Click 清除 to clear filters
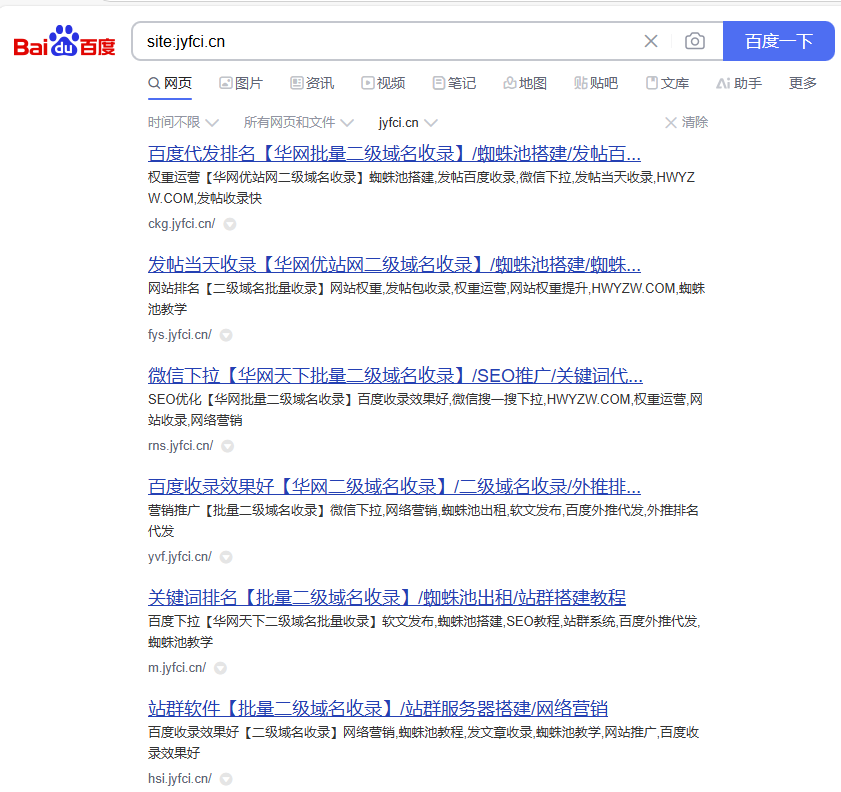Viewport: 841px width, 792px height. coord(687,123)
